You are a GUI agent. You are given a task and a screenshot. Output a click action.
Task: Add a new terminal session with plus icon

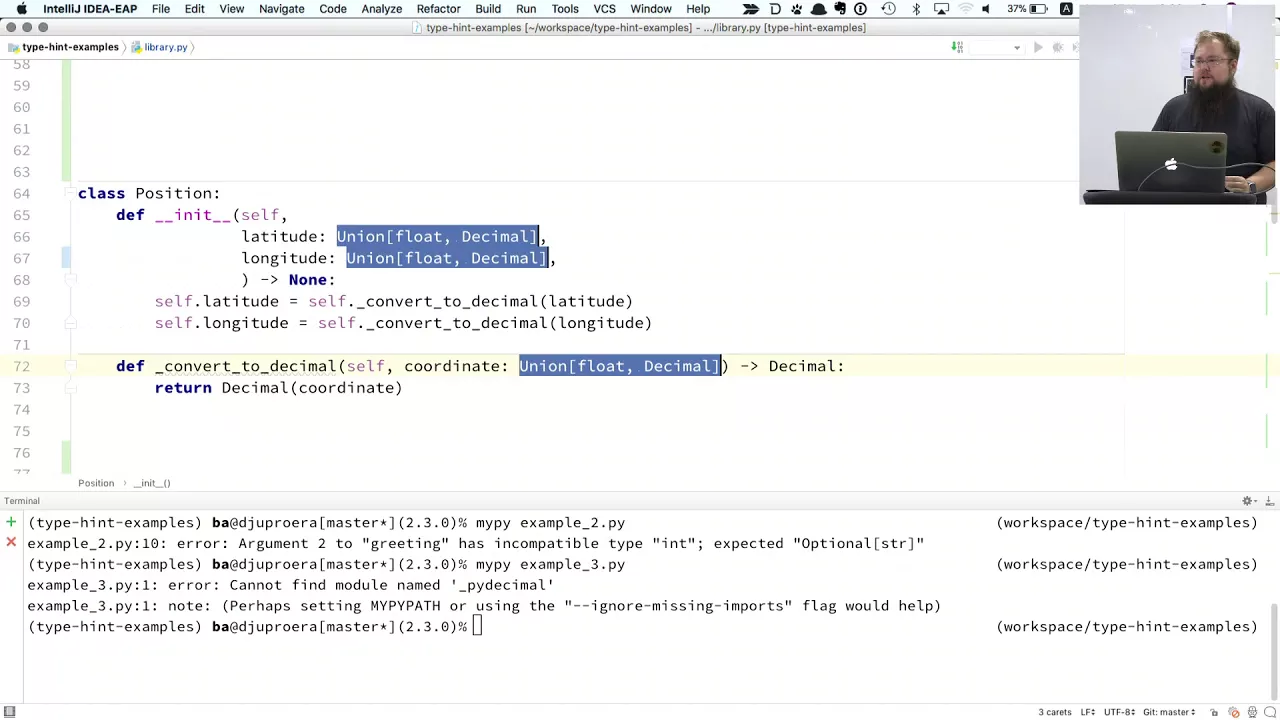11,522
